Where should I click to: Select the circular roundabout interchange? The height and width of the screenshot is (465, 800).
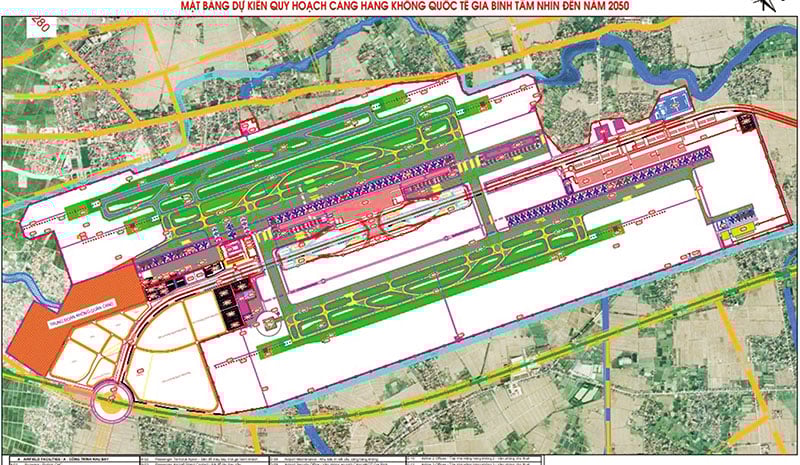point(111,402)
